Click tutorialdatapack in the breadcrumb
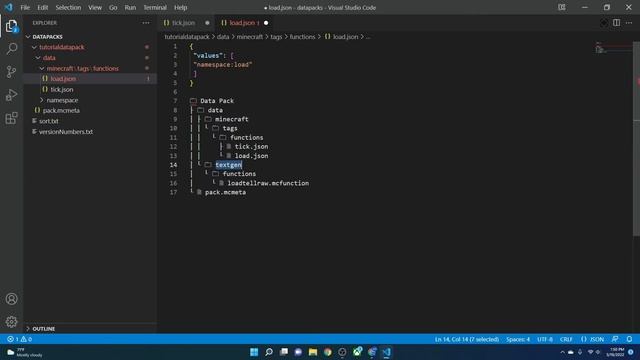This screenshot has height=360, width=640. click(x=187, y=37)
